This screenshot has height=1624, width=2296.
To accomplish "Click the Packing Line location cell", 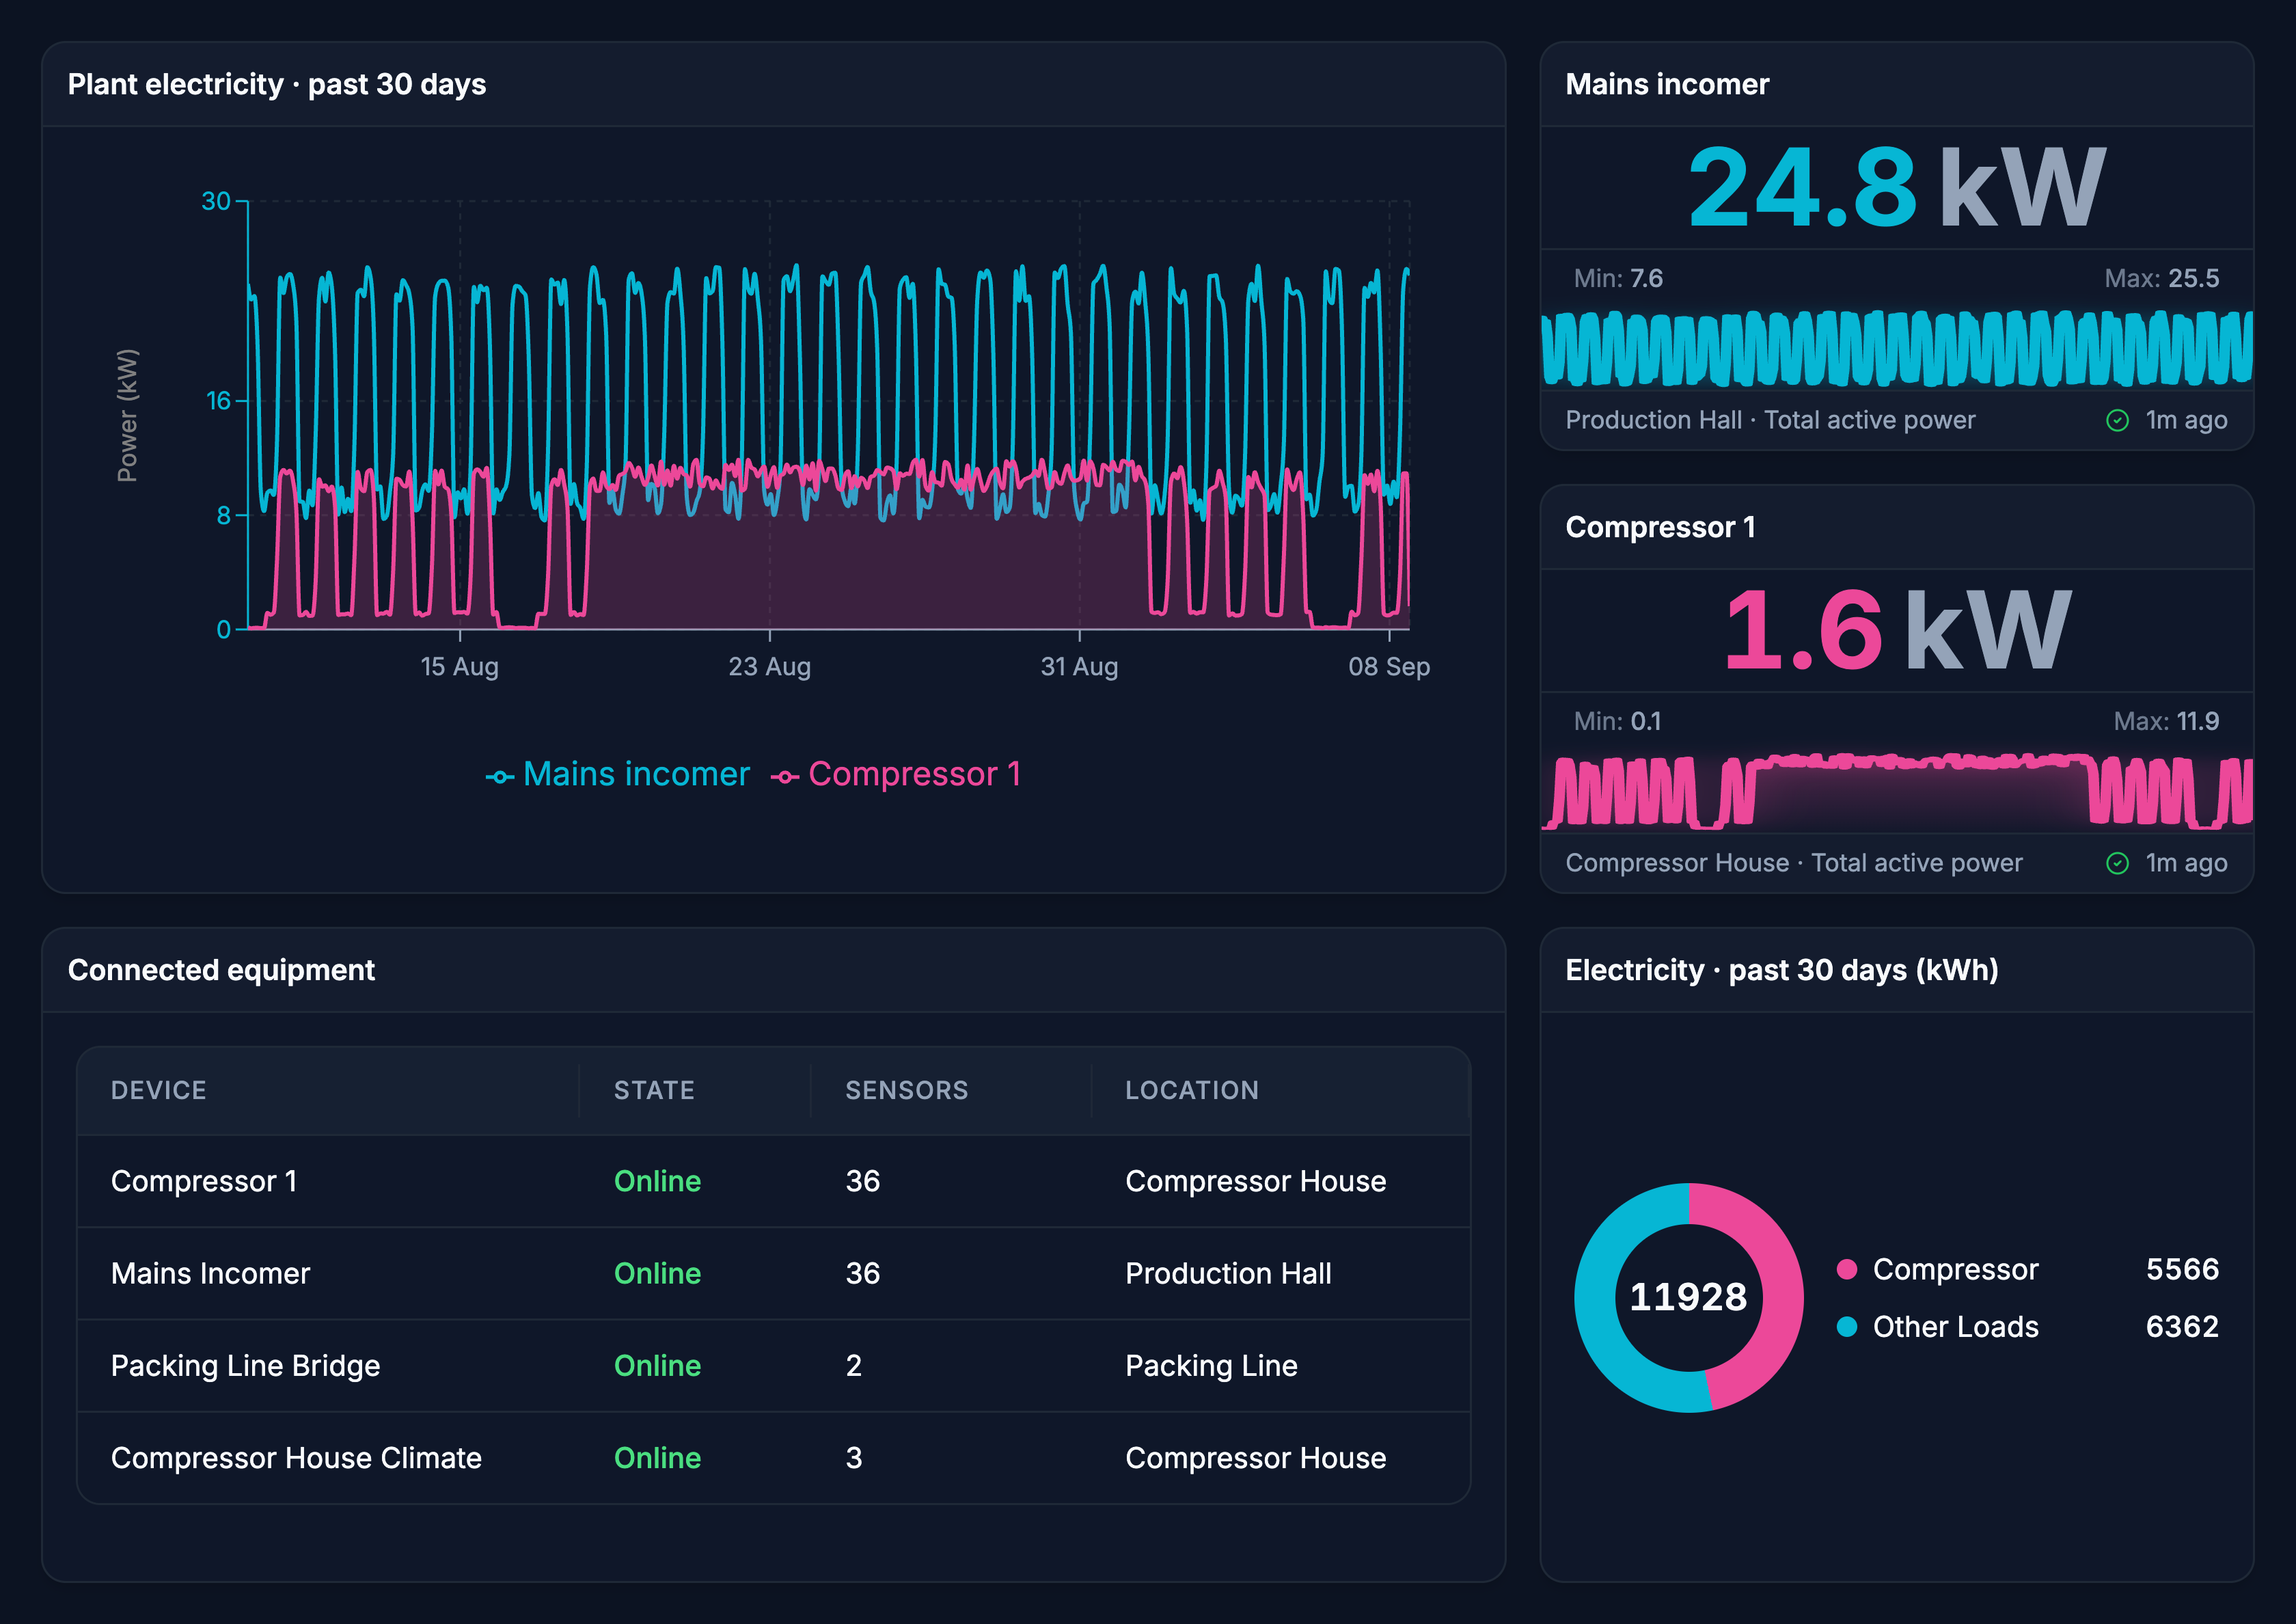I will click(1211, 1366).
